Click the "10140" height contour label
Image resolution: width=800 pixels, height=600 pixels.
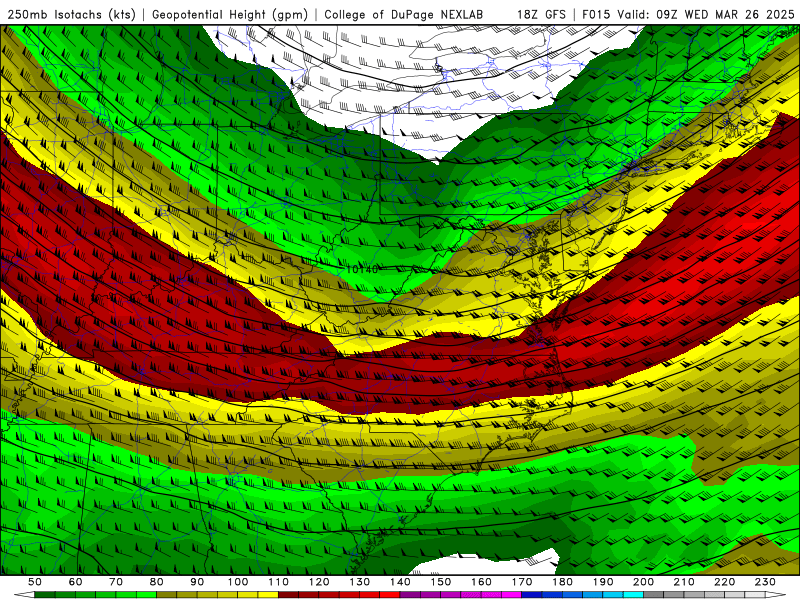click(362, 269)
